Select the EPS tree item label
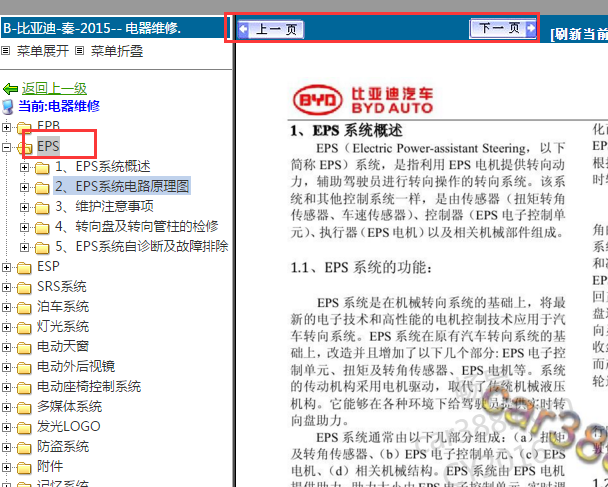 pyautogui.click(x=48, y=146)
